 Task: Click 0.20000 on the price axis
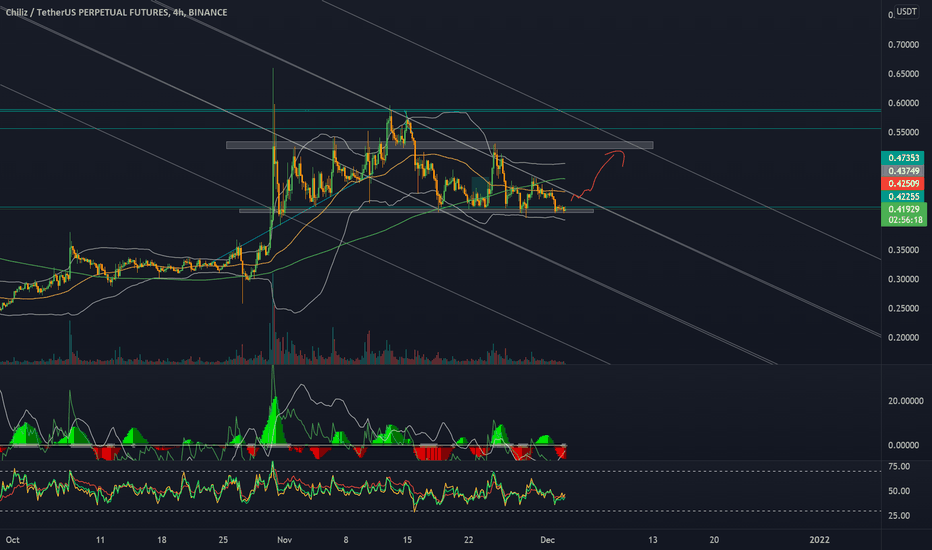click(x=903, y=337)
